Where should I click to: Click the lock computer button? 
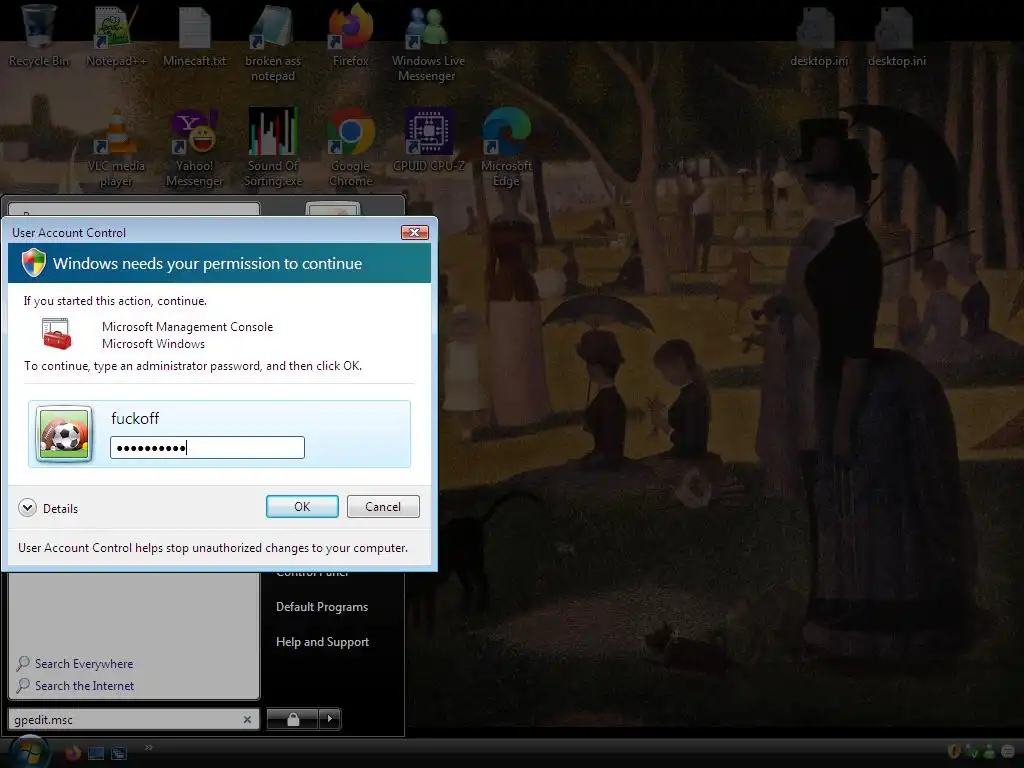coord(293,719)
